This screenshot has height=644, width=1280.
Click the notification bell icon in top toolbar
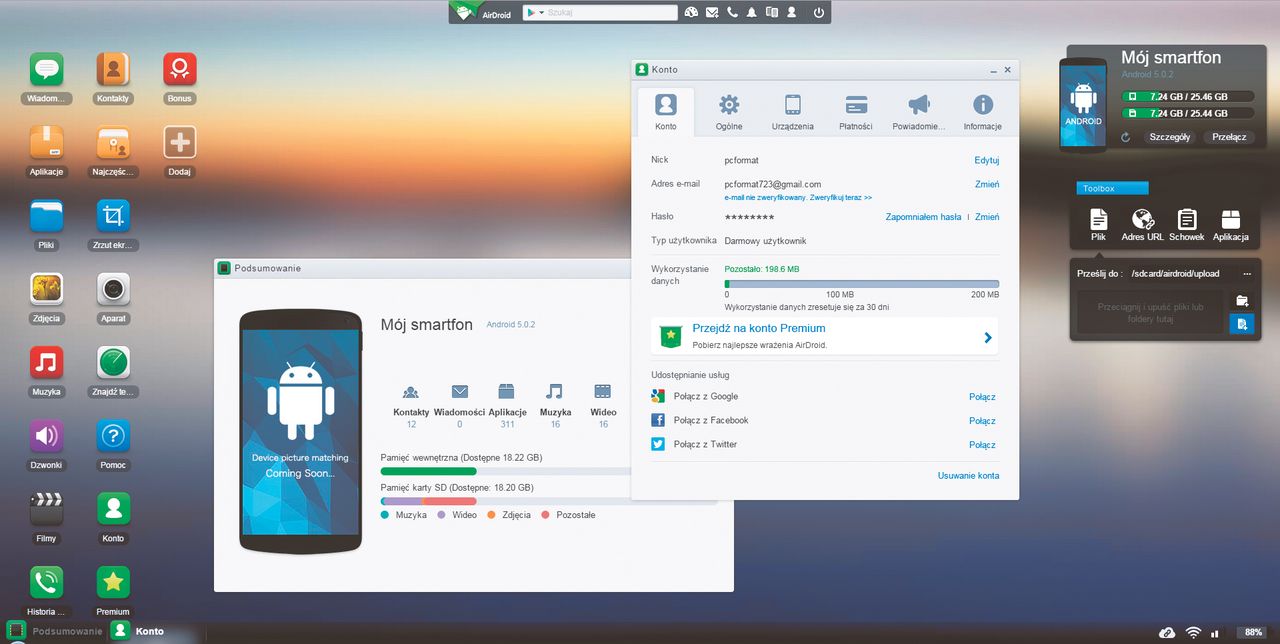(751, 13)
